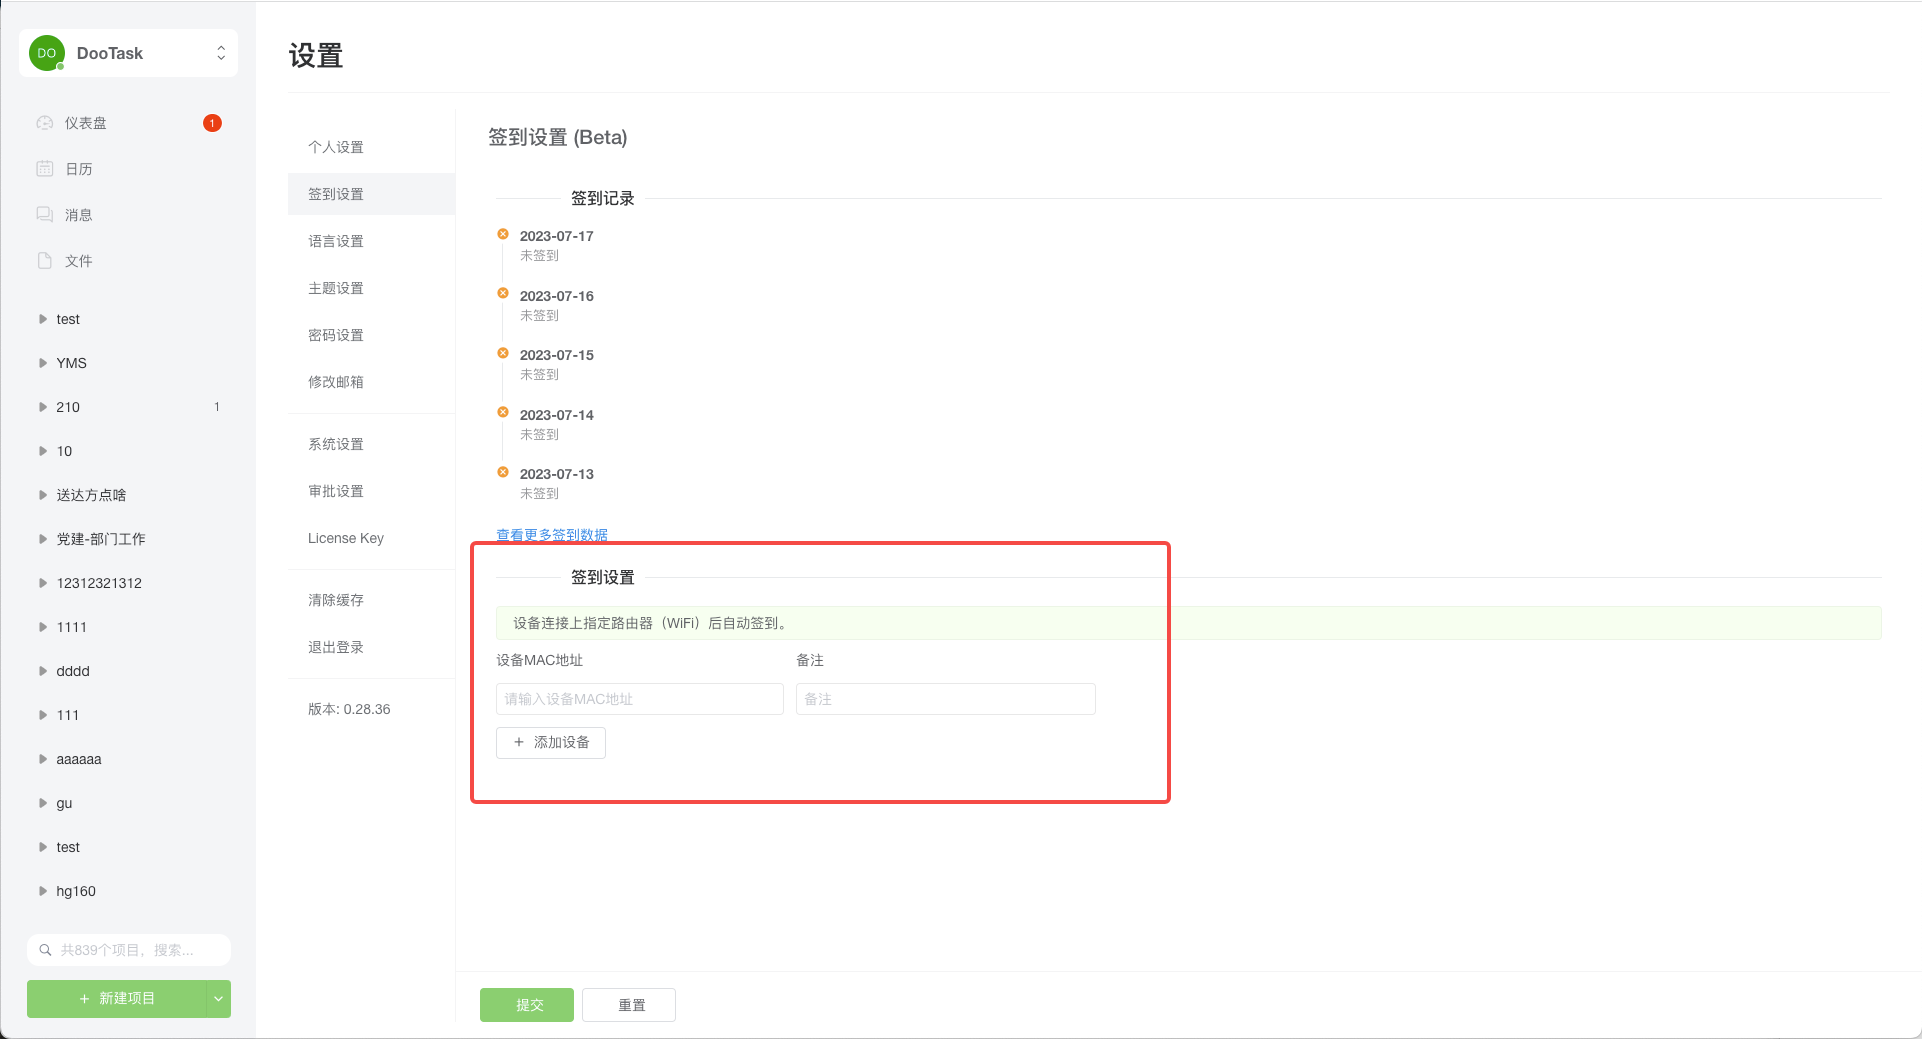Click the search magnifier icon
The height and width of the screenshot is (1039, 1922).
(x=45, y=950)
